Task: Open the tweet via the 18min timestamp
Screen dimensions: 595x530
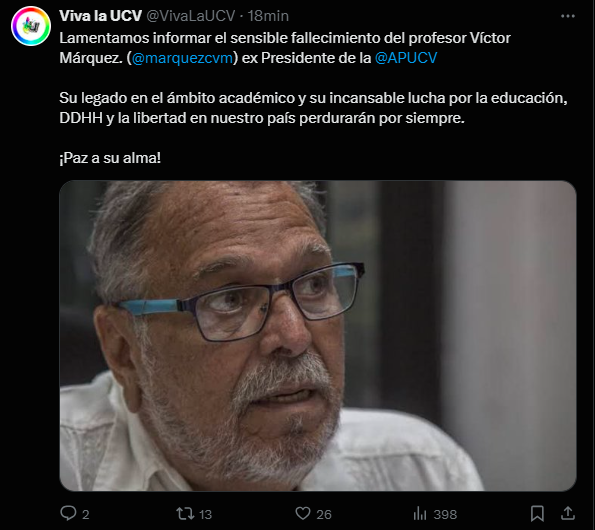Action: (x=268, y=16)
